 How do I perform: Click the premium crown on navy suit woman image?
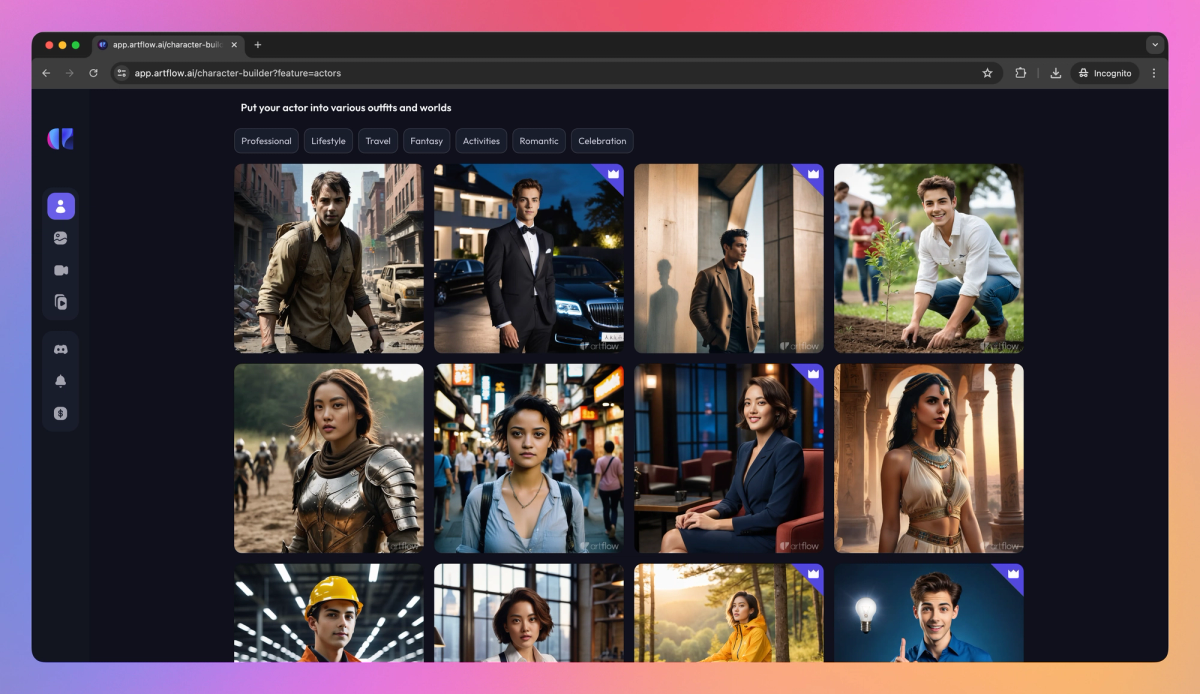[x=813, y=374]
